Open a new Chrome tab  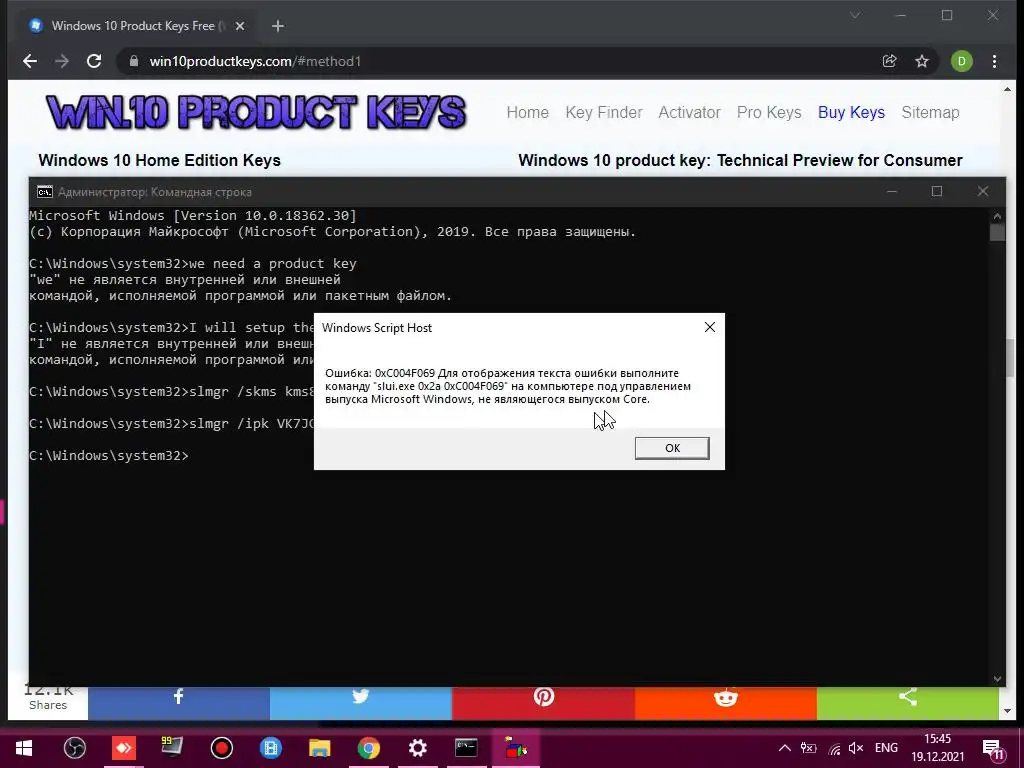[x=278, y=26]
